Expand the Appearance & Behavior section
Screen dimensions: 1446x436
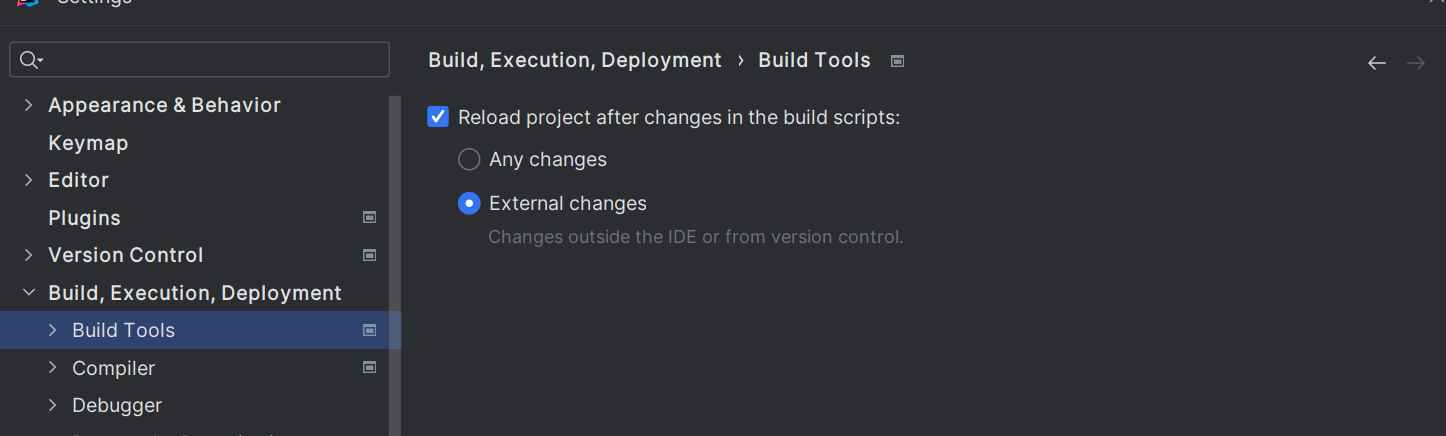tap(28, 105)
